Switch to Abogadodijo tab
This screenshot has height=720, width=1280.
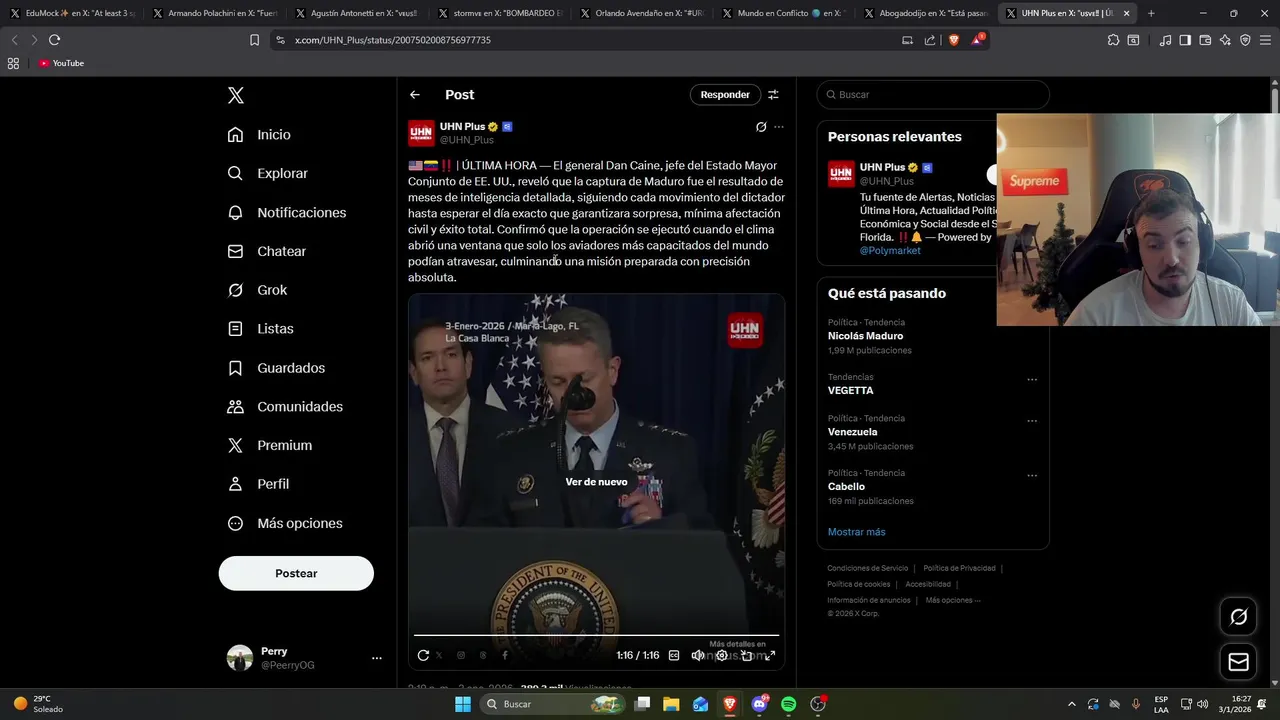click(x=925, y=13)
